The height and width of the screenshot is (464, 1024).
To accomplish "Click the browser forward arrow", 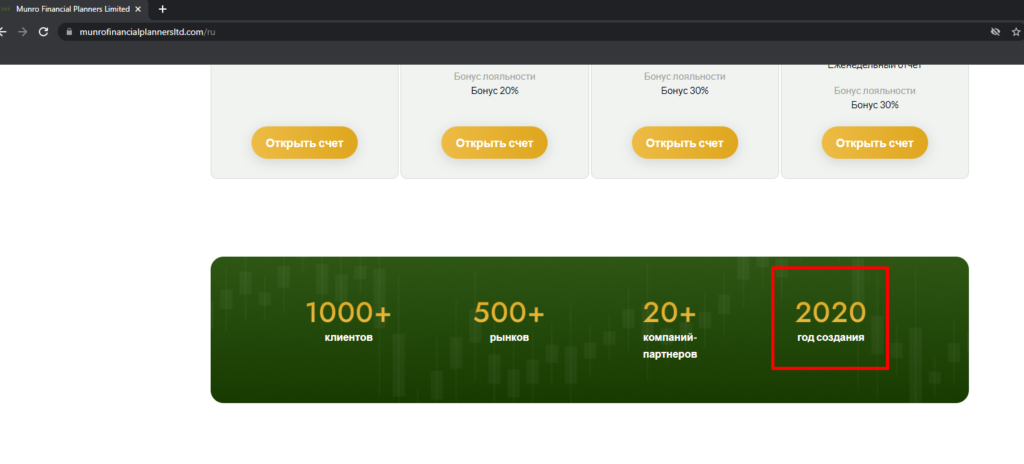I will [23, 31].
